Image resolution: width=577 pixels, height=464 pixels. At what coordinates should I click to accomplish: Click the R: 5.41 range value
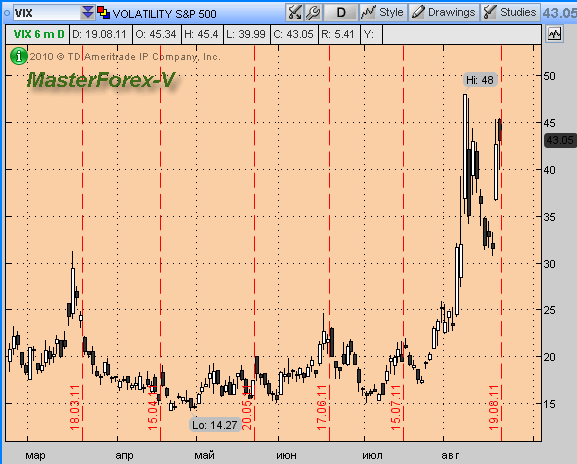[339, 35]
